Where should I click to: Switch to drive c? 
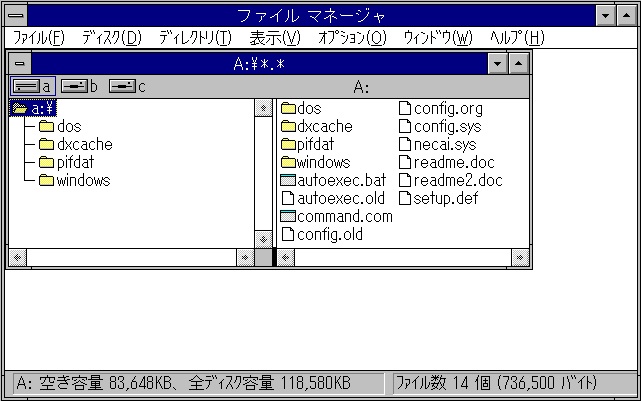126,86
